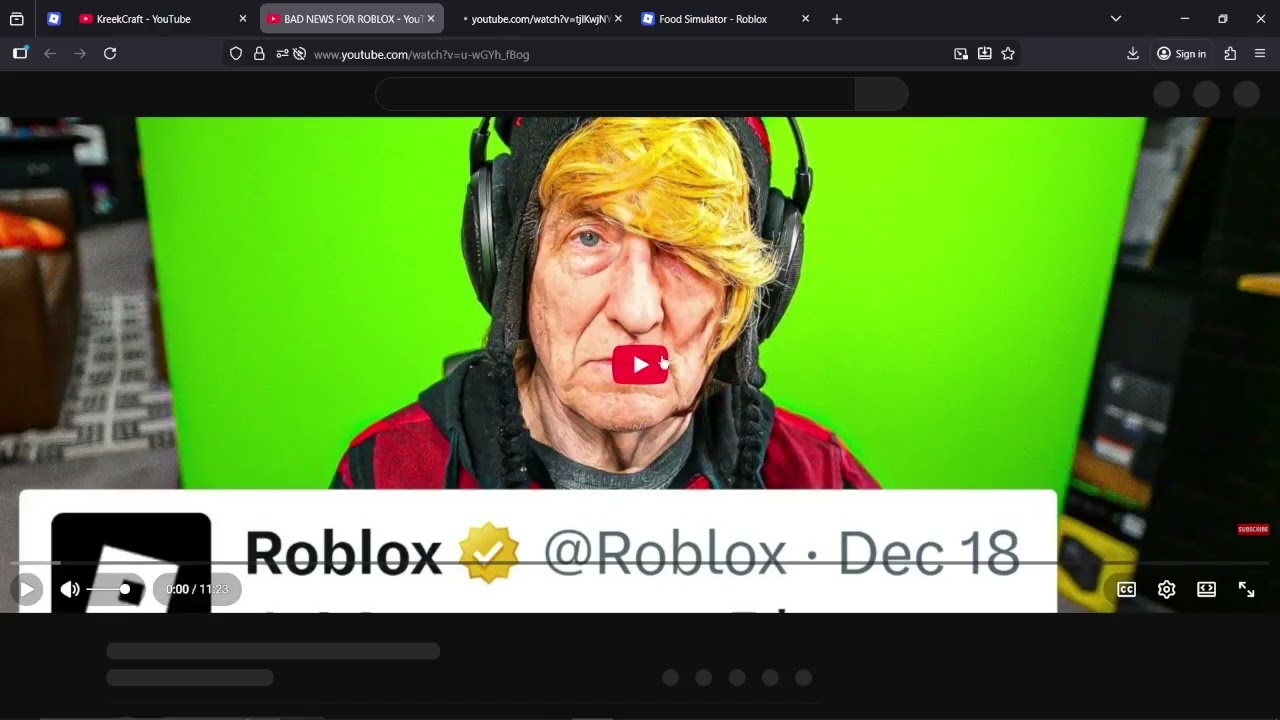Play the video using the red center button
The width and height of the screenshot is (1280, 720).
(x=640, y=365)
